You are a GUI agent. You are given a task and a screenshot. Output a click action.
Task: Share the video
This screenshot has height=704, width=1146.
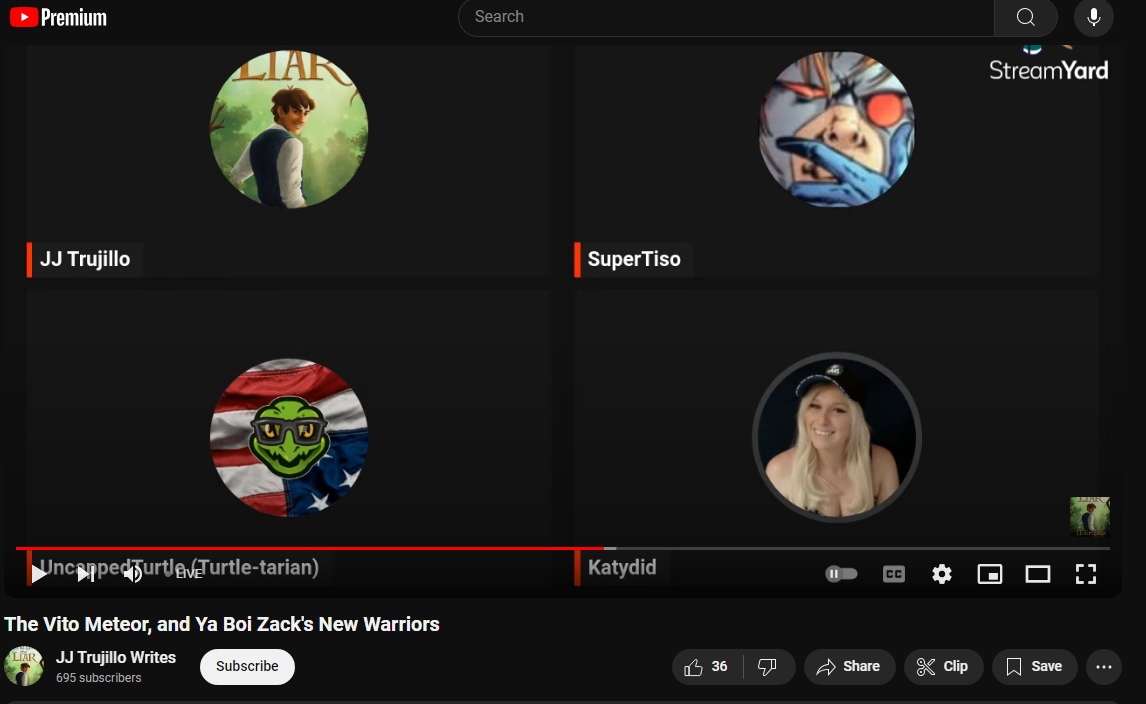coord(849,666)
